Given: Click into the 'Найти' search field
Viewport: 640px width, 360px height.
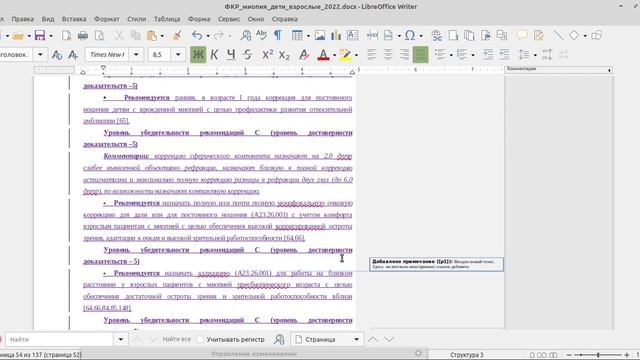Looking at the screenshot, I should [60, 339].
